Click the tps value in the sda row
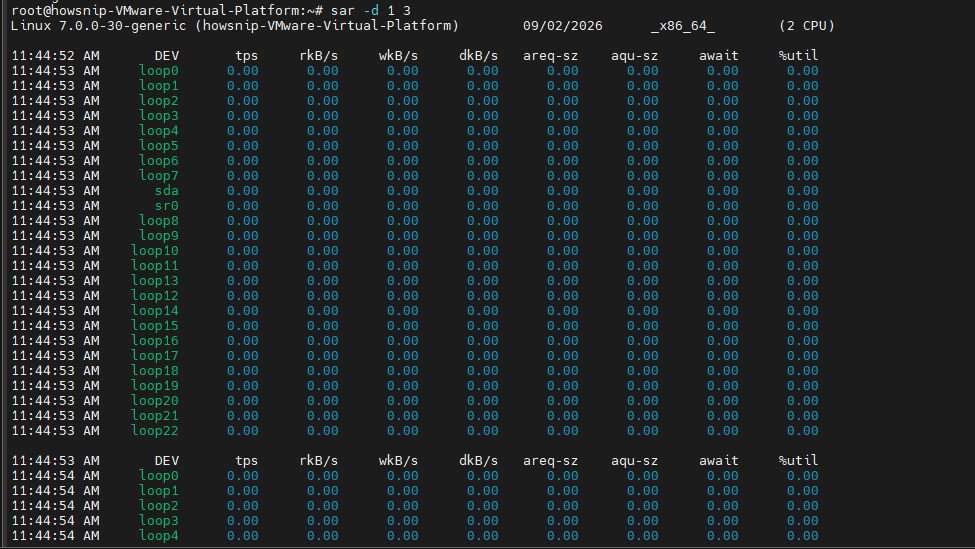Viewport: 975px width, 549px height. pos(243,190)
